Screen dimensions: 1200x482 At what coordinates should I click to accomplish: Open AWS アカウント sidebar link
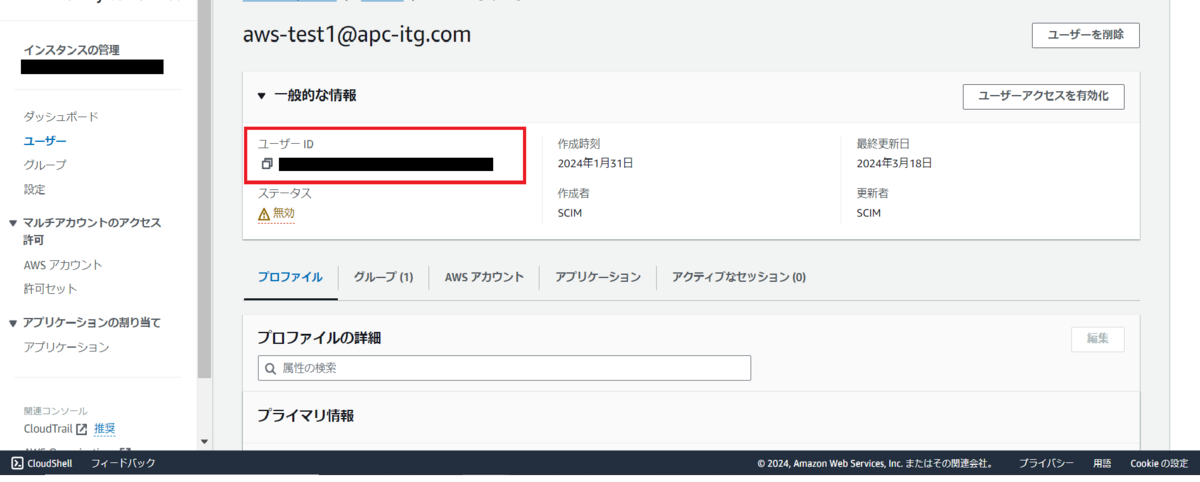[63, 265]
